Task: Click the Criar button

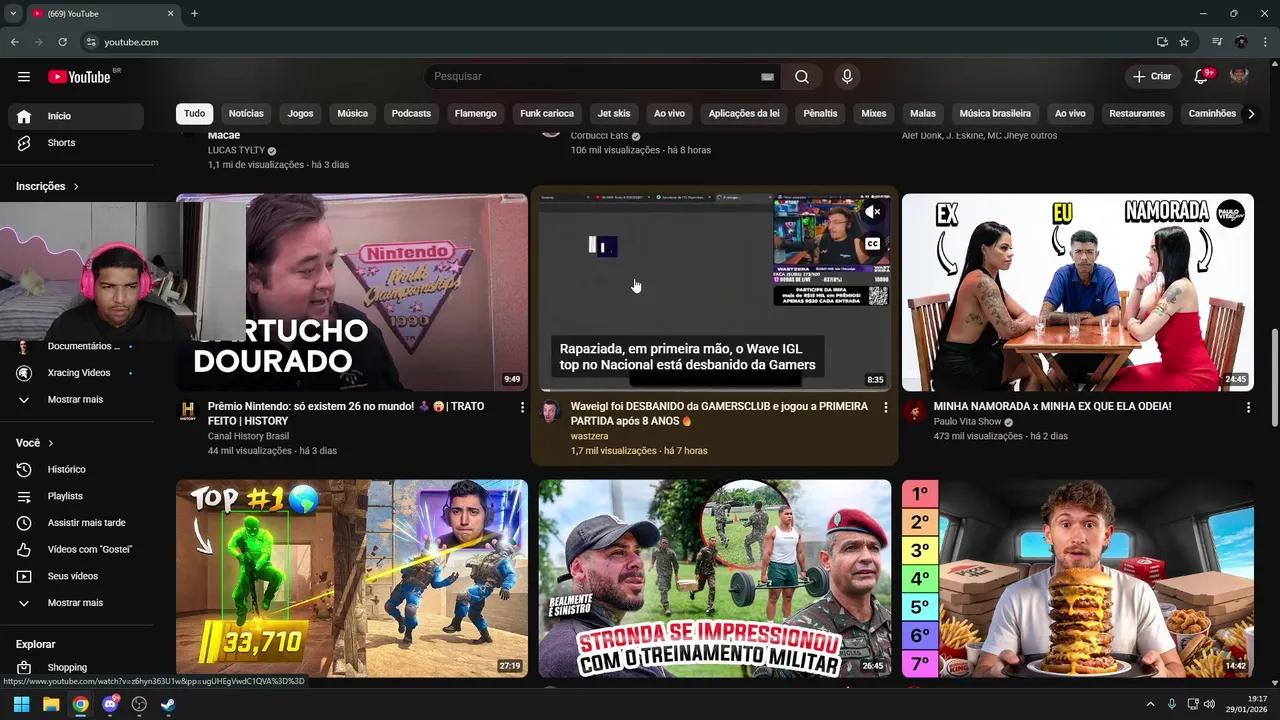Action: point(1152,77)
